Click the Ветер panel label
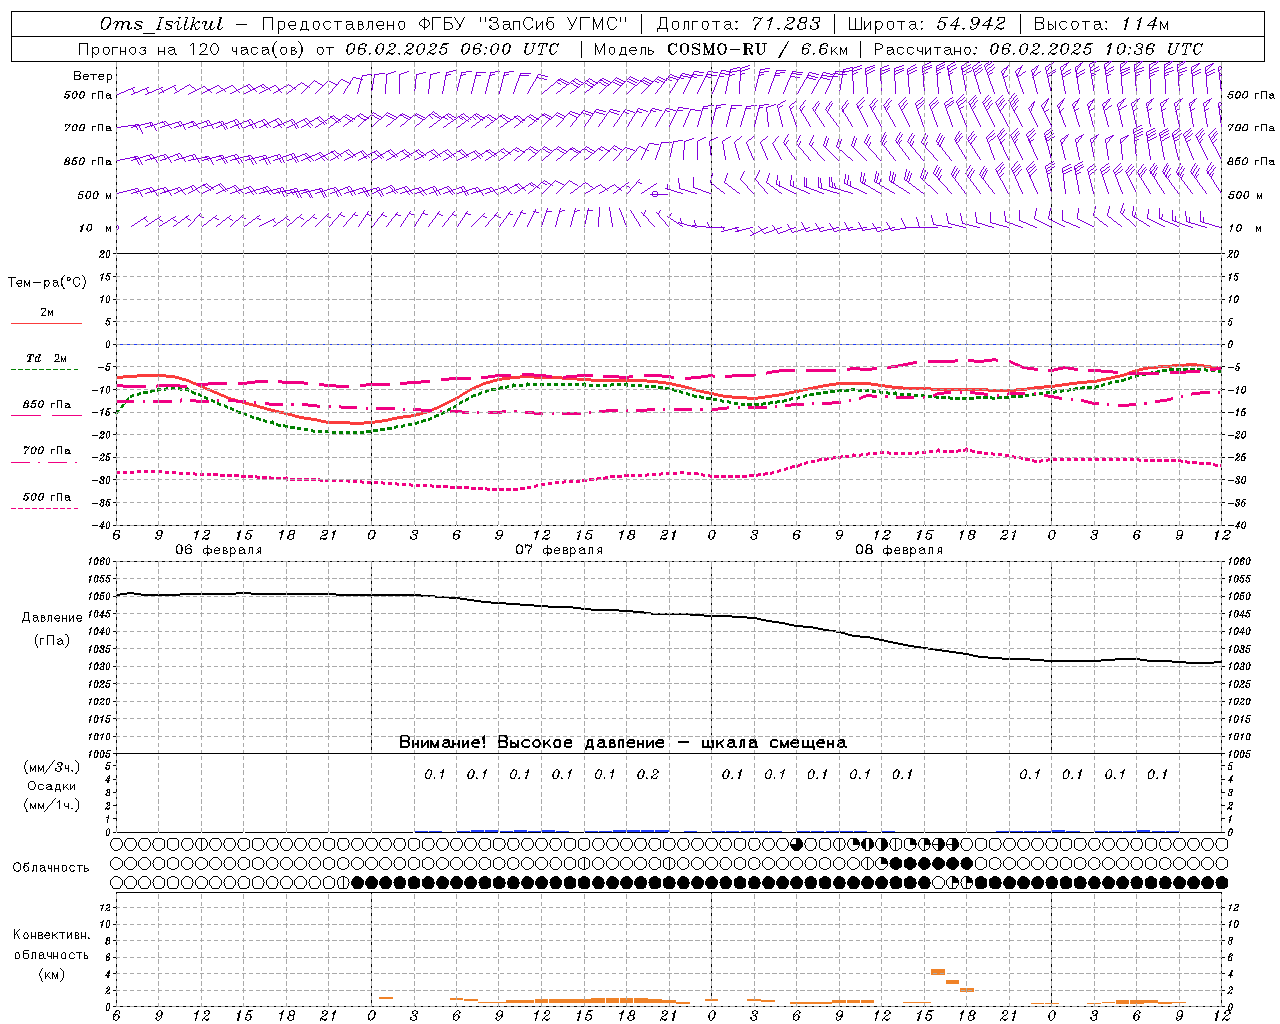The height and width of the screenshot is (1024, 1280). coord(93,76)
